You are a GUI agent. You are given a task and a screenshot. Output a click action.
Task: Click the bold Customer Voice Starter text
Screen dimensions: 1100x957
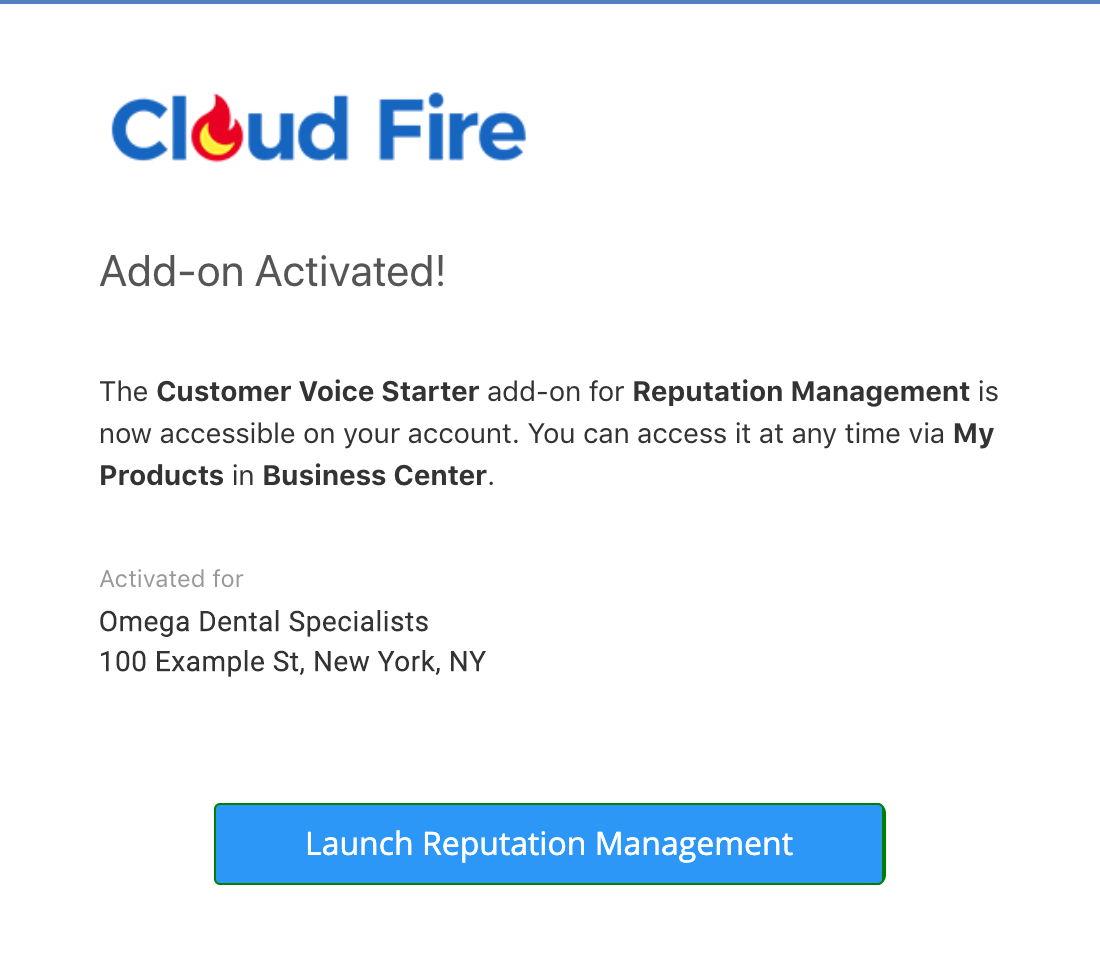(318, 392)
